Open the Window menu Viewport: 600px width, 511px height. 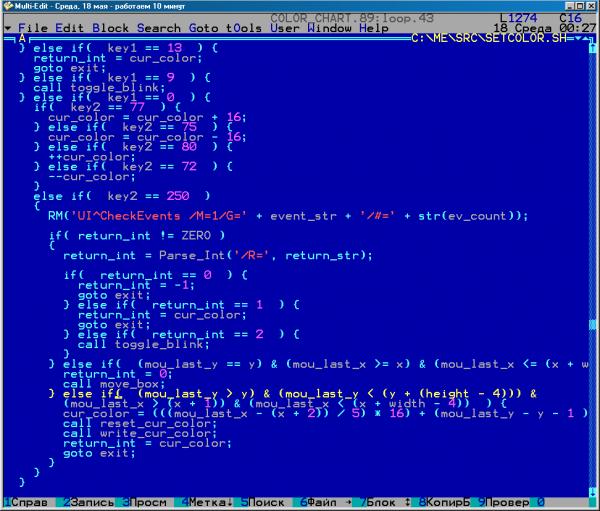coord(330,28)
